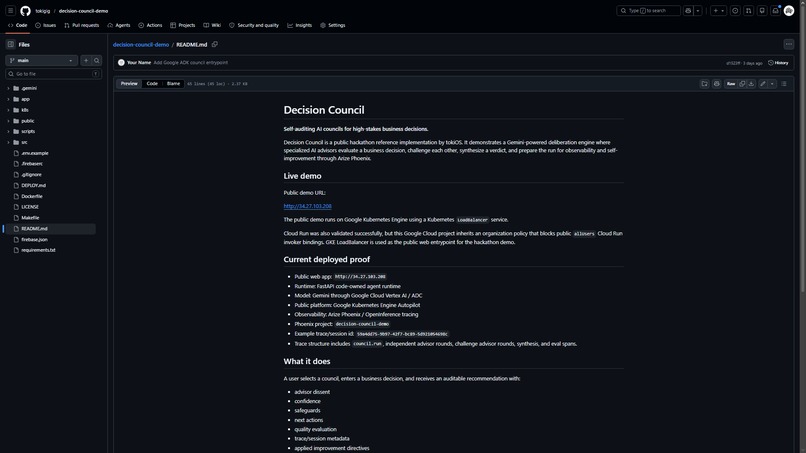The height and width of the screenshot is (453, 806).
Task: Open the pull requests icon in the header
Action: click(748, 10)
